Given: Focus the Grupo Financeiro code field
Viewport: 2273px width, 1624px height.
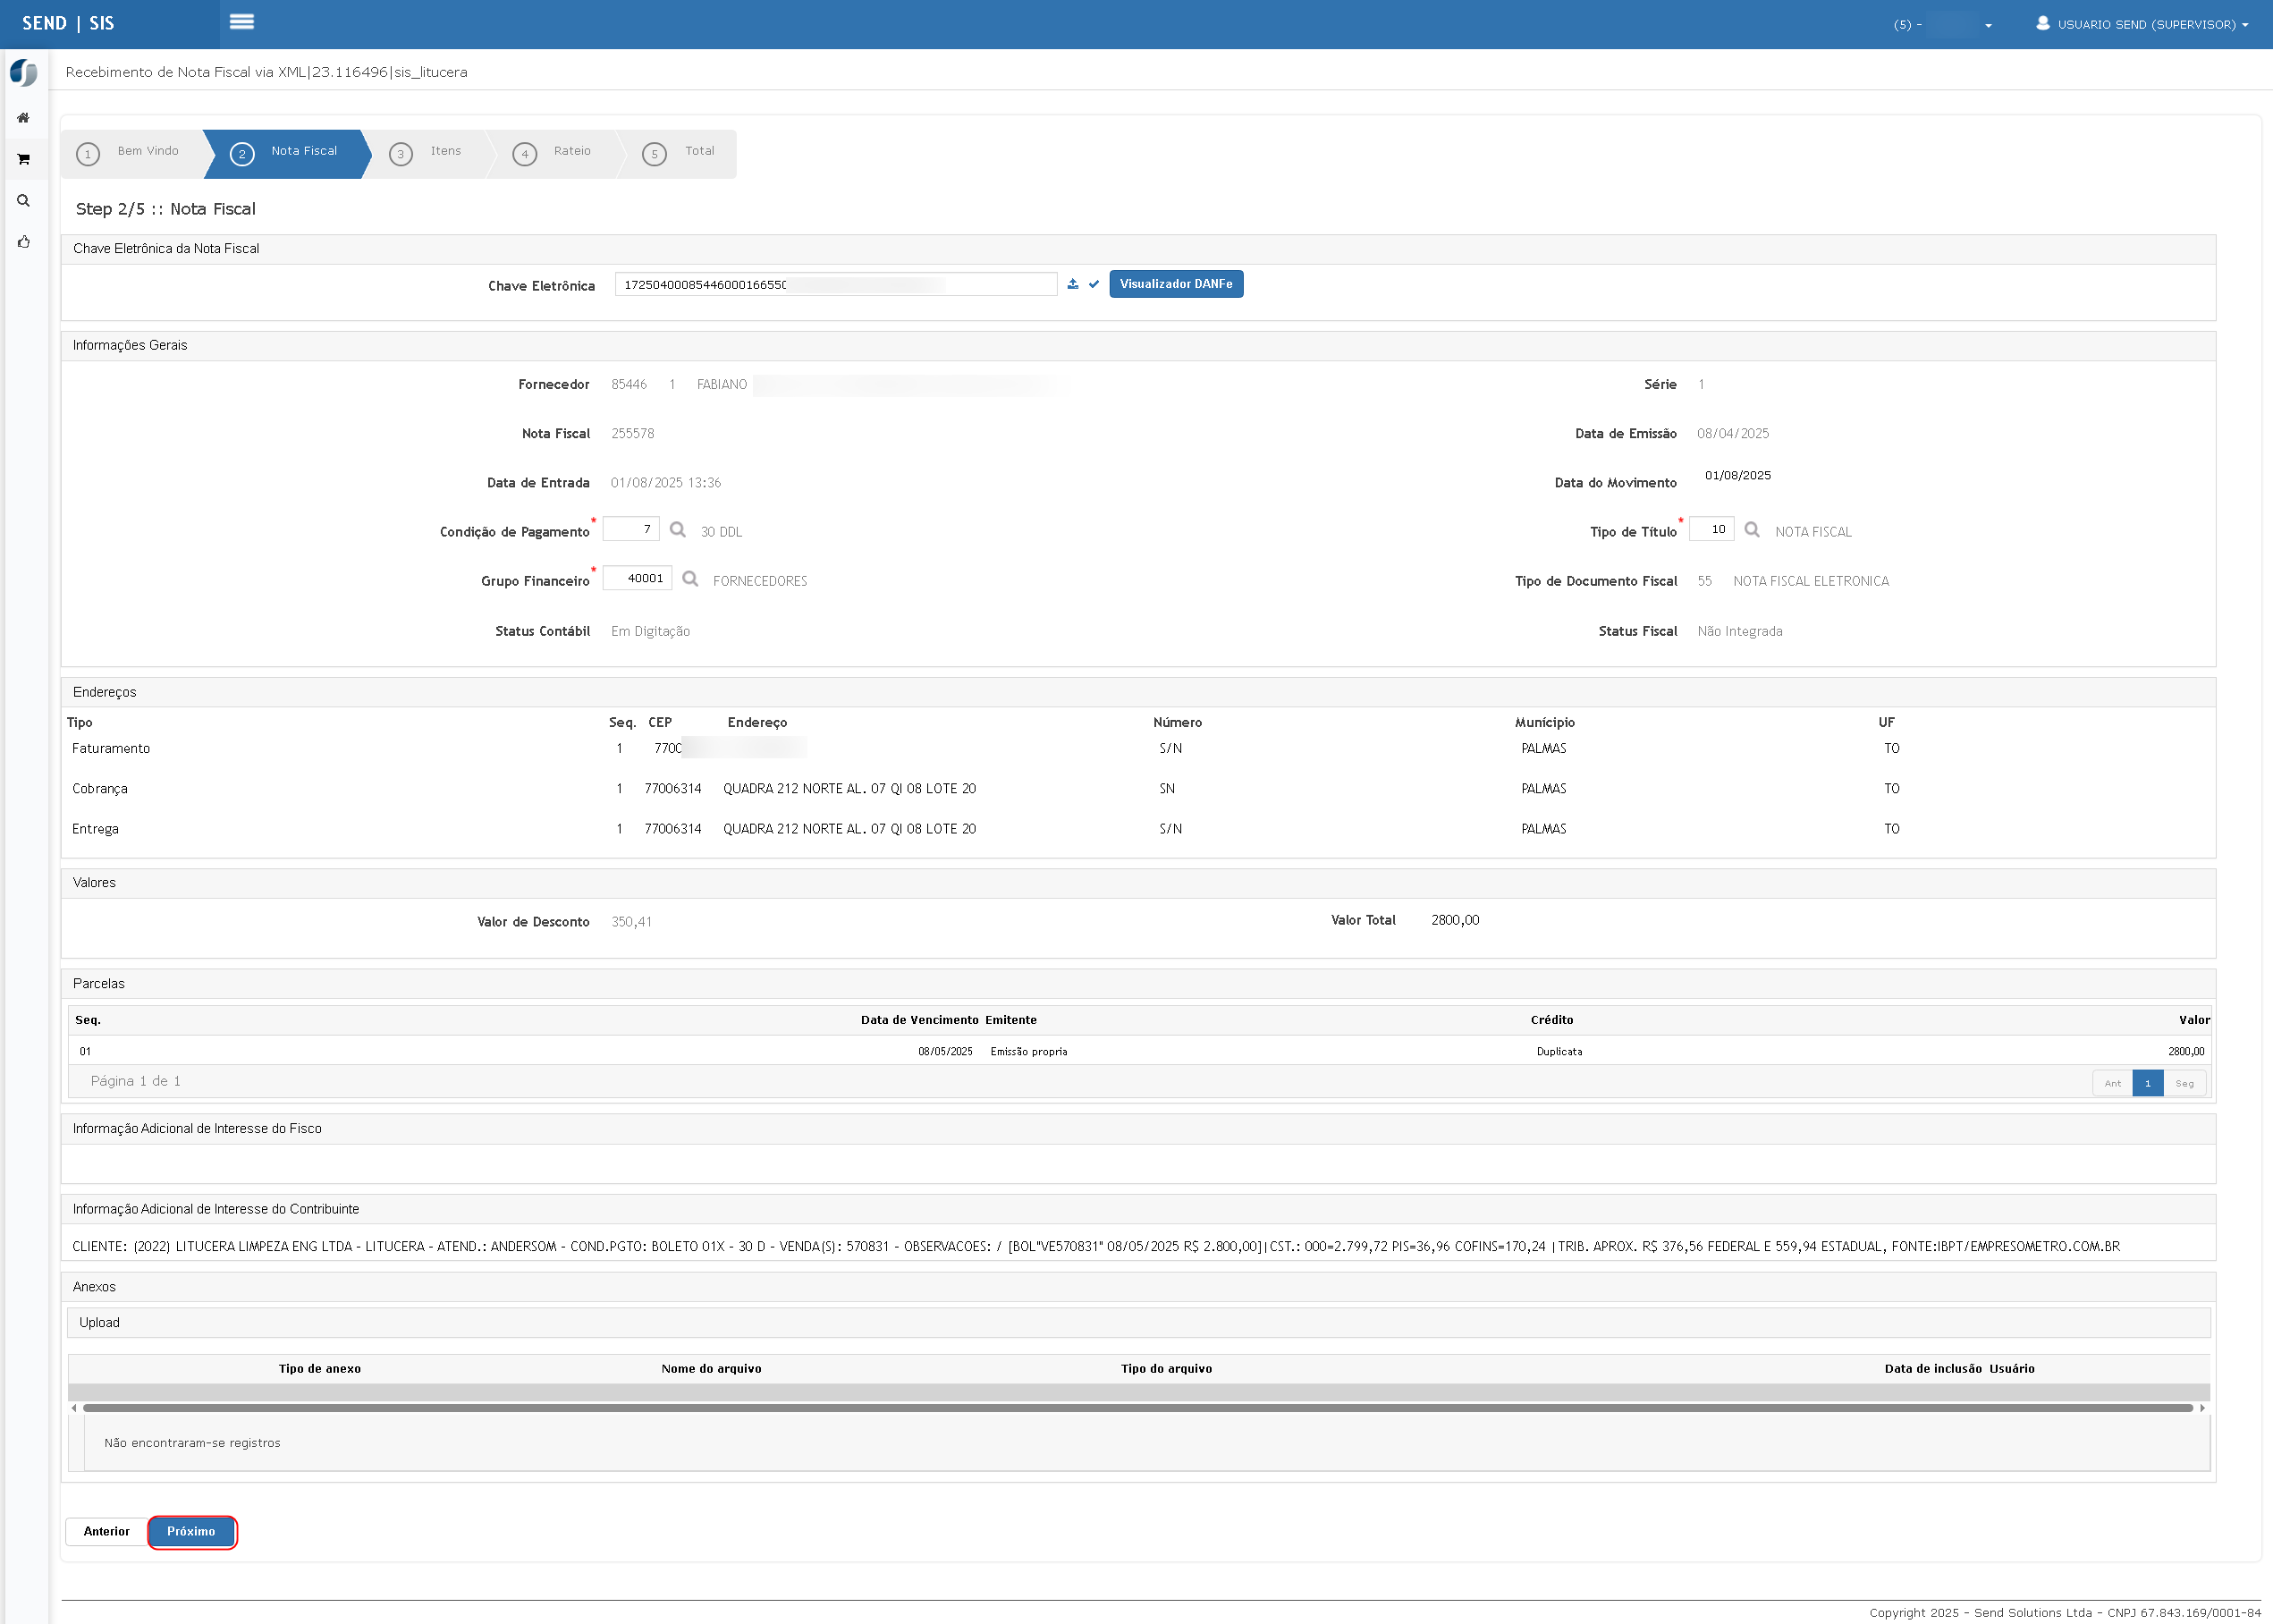Looking at the screenshot, I should point(637,578).
